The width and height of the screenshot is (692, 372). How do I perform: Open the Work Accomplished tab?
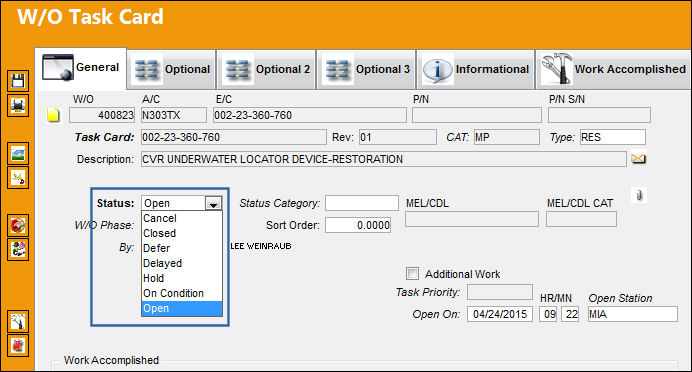pos(613,69)
